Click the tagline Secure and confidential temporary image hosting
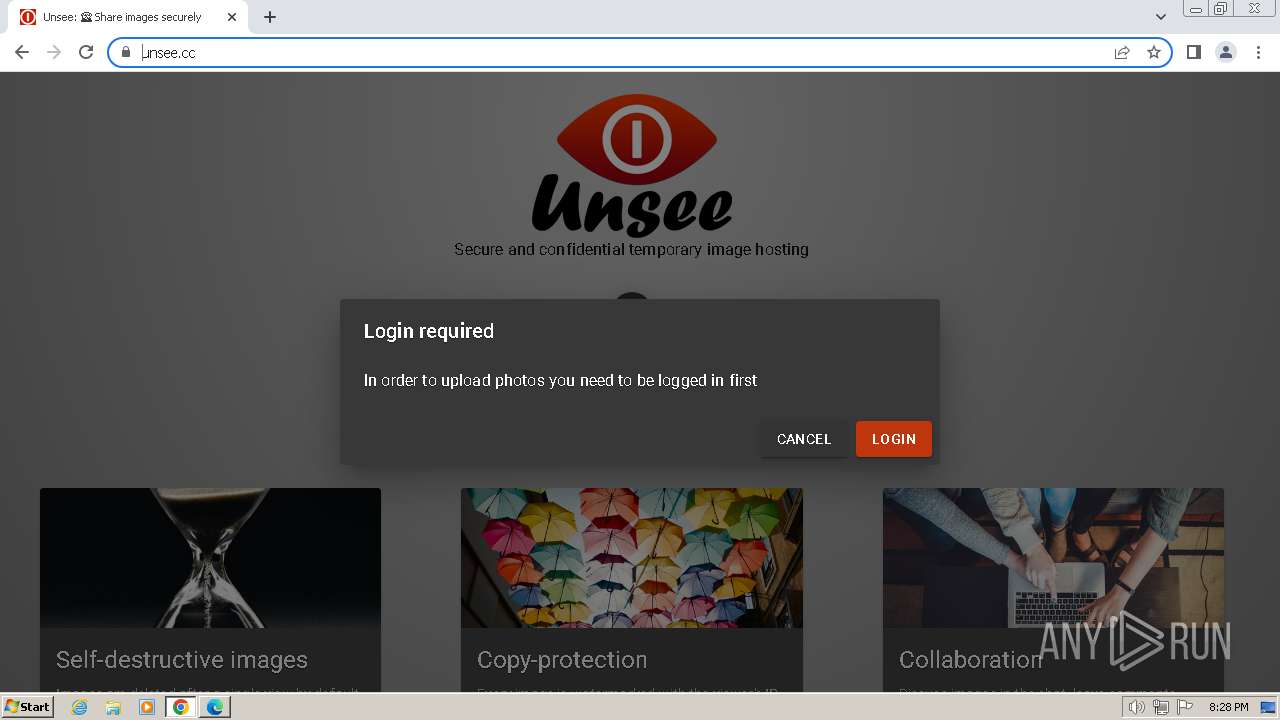The width and height of the screenshot is (1280, 720). point(631,249)
